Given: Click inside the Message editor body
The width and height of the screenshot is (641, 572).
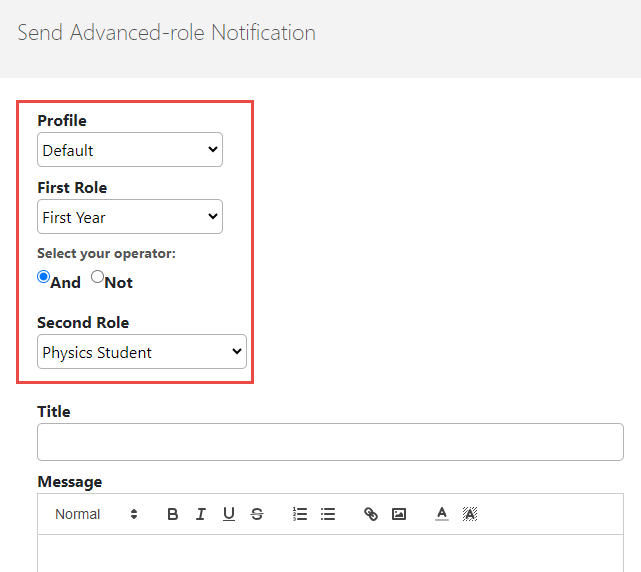Looking at the screenshot, I should coord(330,553).
